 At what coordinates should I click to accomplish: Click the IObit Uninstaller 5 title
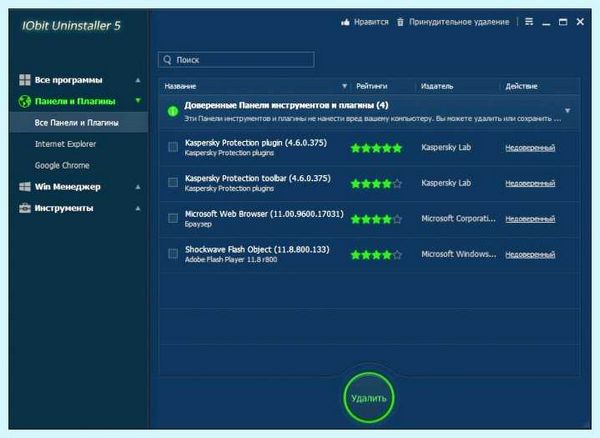coord(71,26)
